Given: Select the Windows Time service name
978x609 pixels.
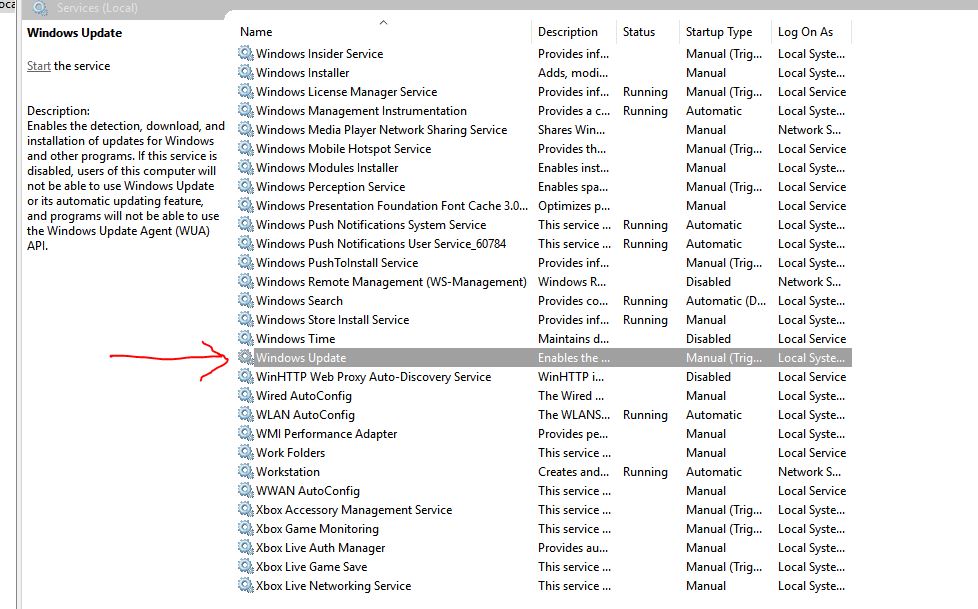Looking at the screenshot, I should (296, 338).
